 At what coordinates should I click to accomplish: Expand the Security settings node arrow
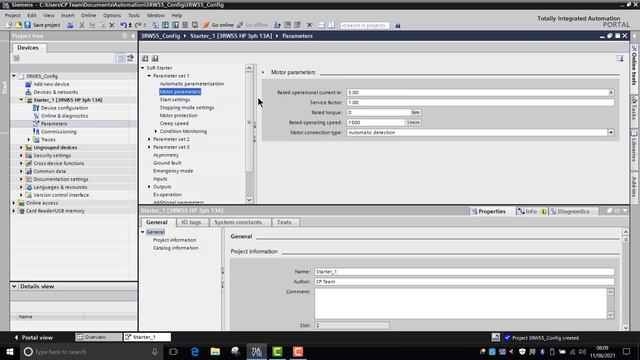[x=21, y=156]
